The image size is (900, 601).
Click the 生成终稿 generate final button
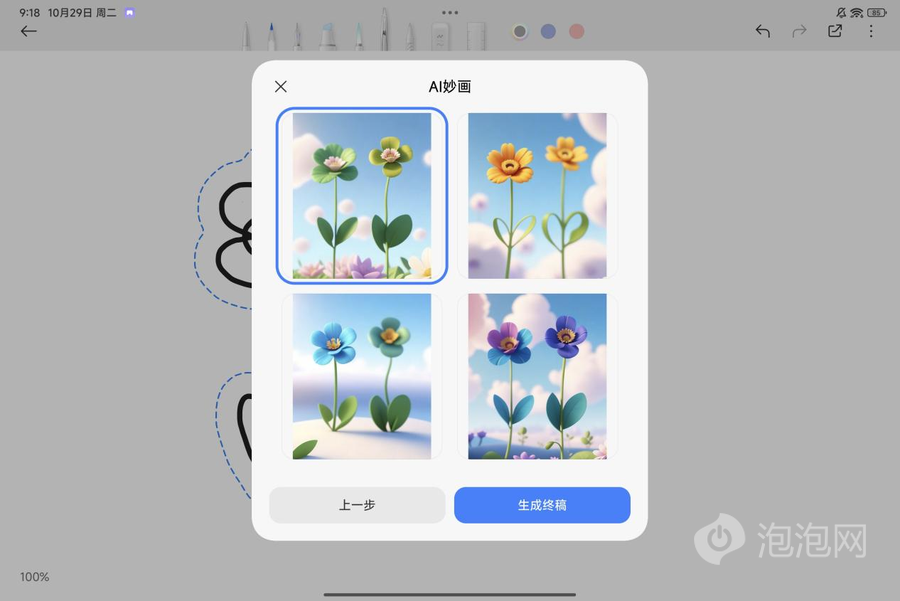pos(542,505)
